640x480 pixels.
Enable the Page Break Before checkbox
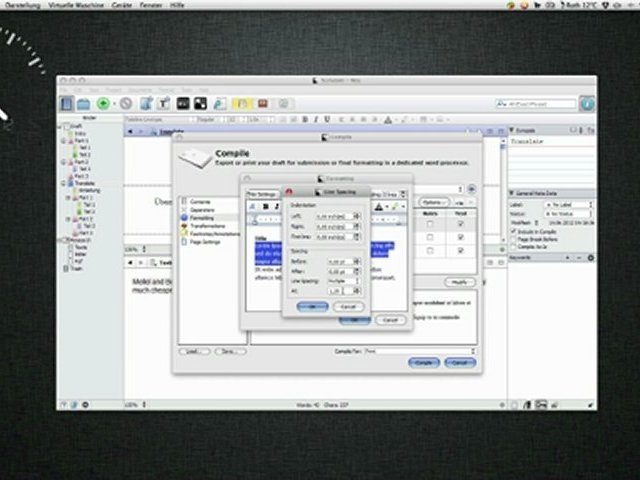[x=513, y=239]
